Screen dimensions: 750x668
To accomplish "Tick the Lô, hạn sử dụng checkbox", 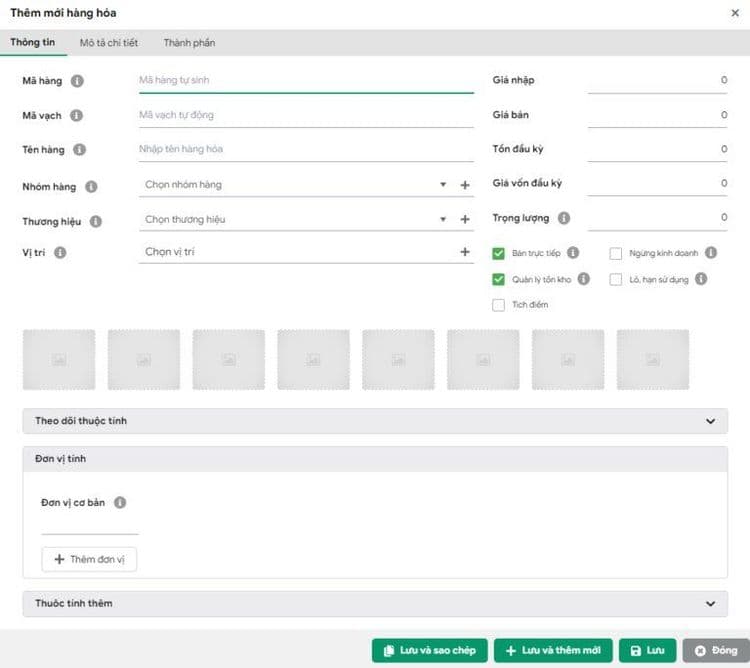I will point(616,280).
